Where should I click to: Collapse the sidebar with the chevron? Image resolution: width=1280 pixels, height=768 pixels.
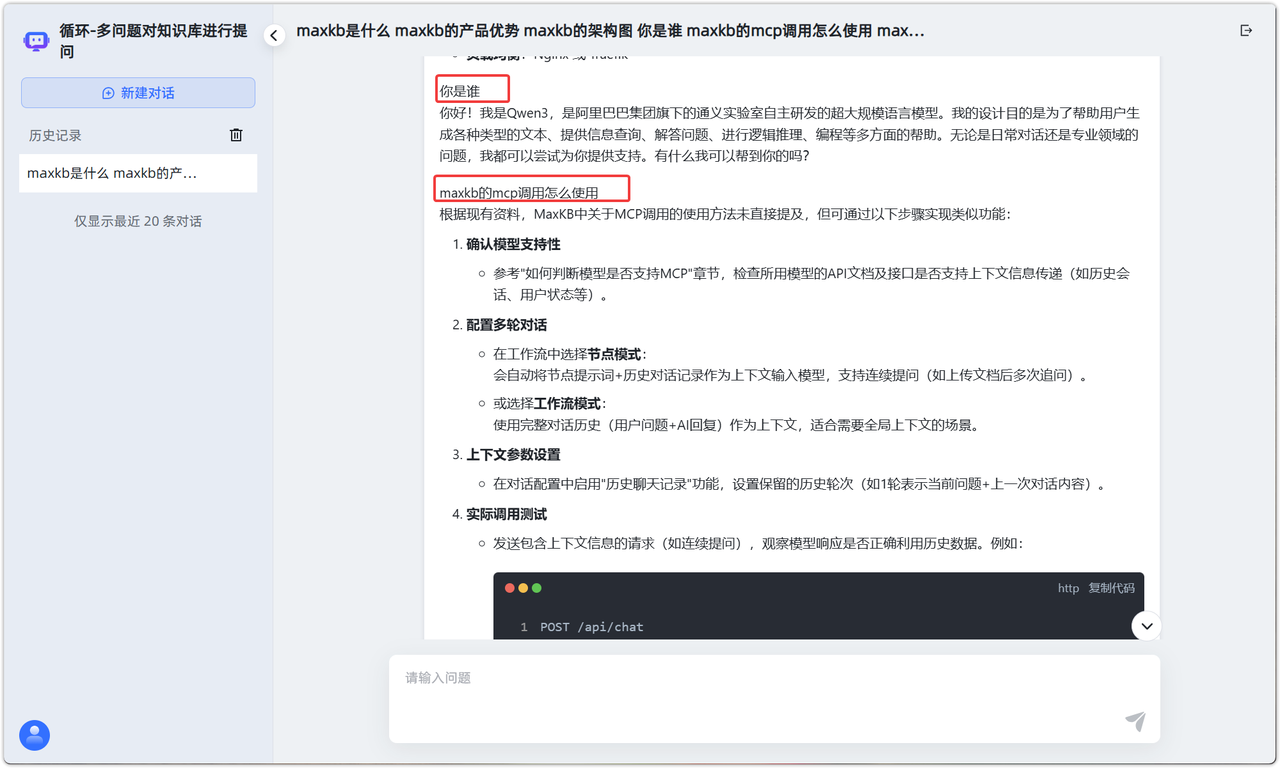[x=274, y=36]
